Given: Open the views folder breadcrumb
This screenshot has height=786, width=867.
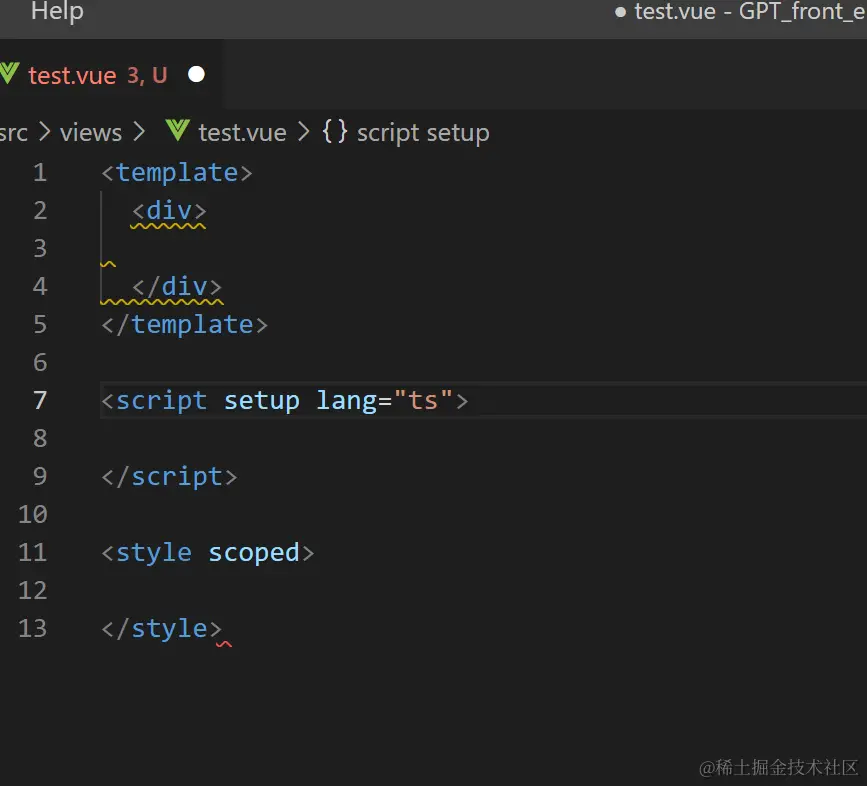Looking at the screenshot, I should coord(90,132).
